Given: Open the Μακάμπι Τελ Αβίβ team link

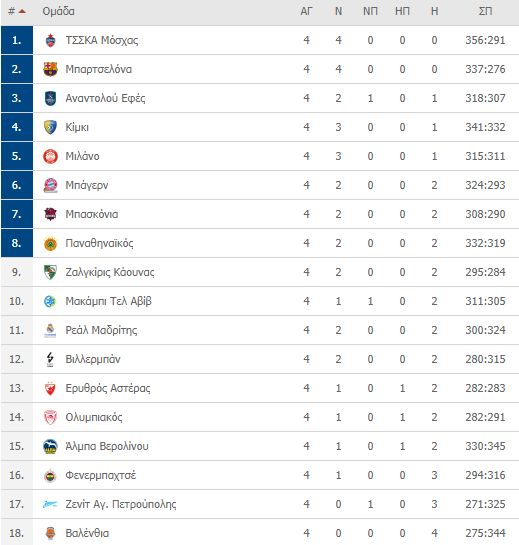Looking at the screenshot, I should (108, 301).
